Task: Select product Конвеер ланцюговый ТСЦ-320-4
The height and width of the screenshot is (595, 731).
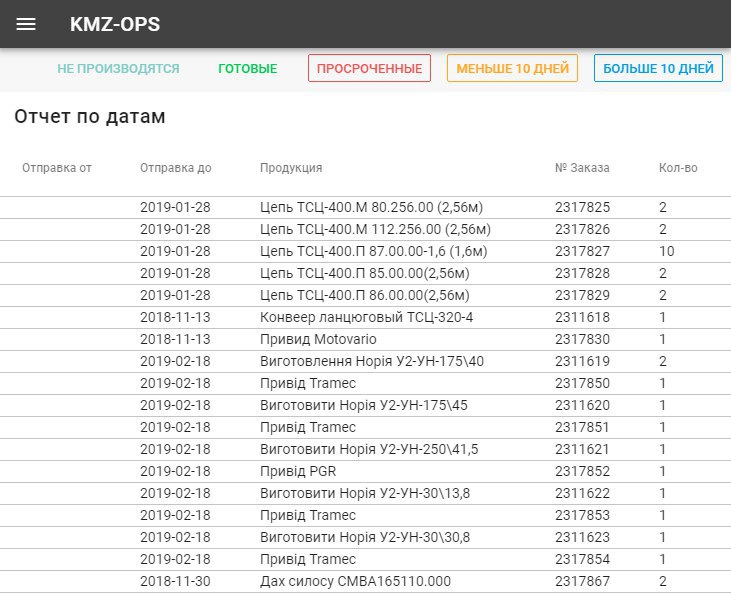Action: (366, 317)
